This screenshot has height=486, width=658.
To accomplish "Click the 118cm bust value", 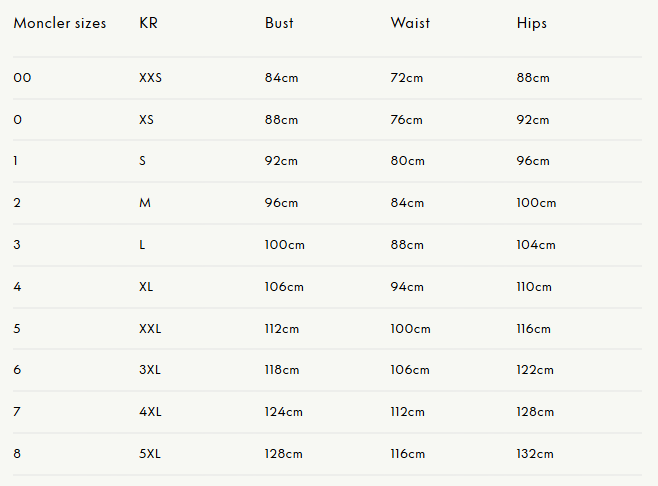I will (x=282, y=370).
